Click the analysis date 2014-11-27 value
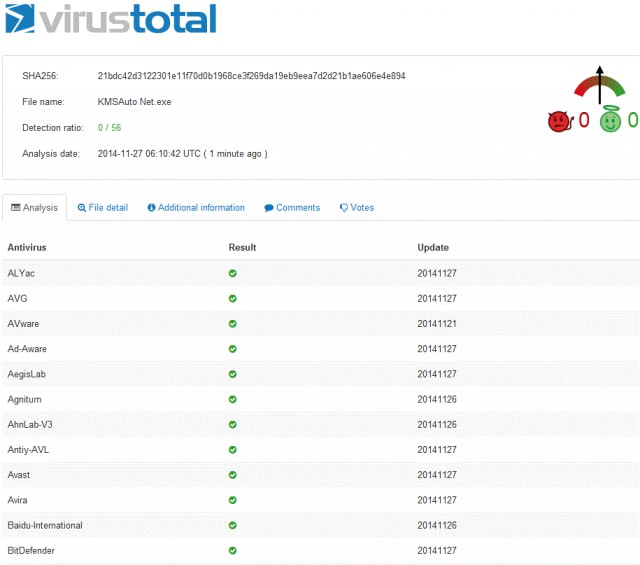 click(x=182, y=154)
